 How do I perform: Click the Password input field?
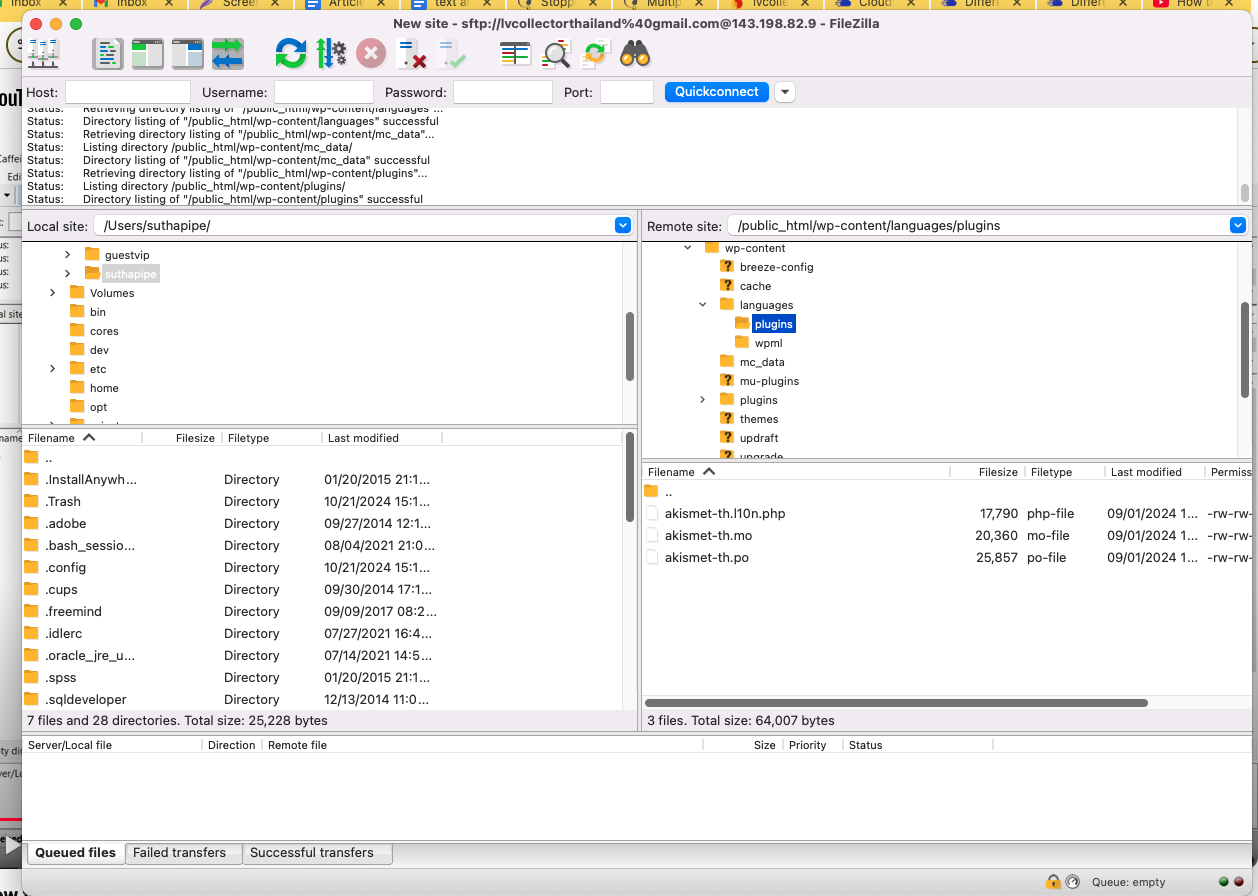[x=503, y=92]
